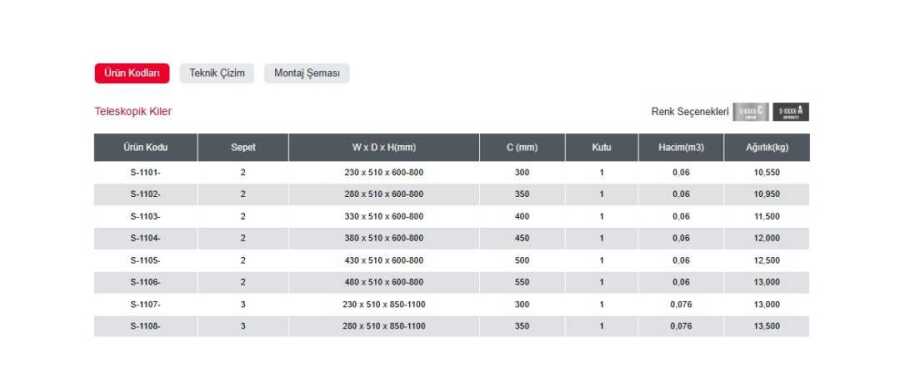This screenshot has width=900, height=383.
Task: Click the Sepet column header
Action: [x=243, y=148]
